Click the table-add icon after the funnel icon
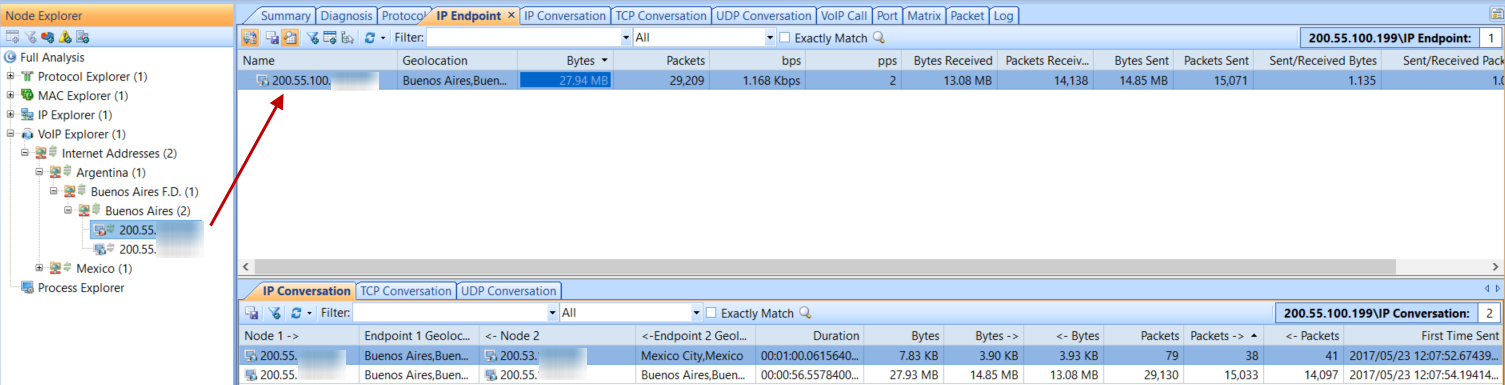The image size is (1505, 385). coord(330,37)
